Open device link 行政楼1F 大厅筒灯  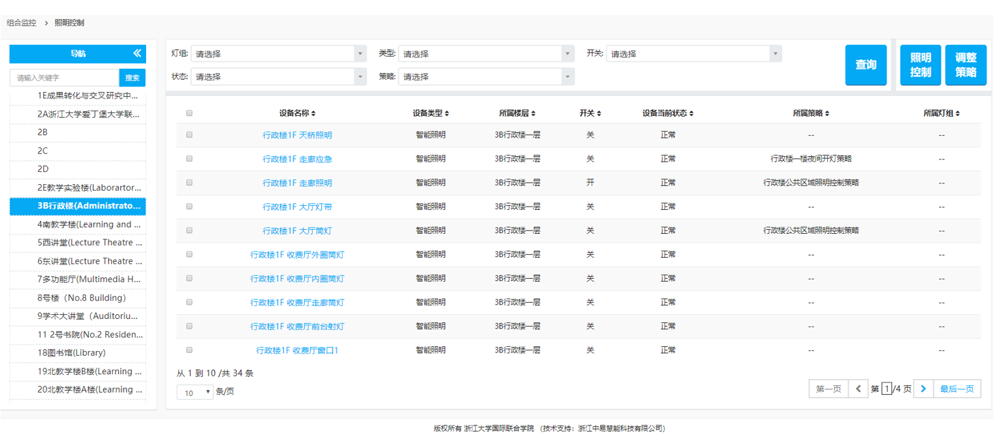click(x=297, y=230)
